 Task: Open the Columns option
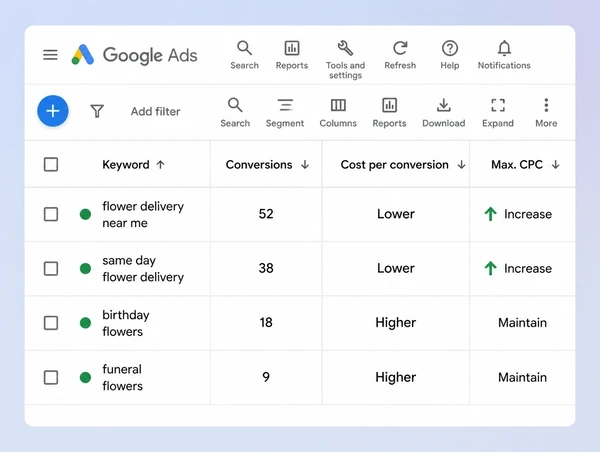pos(338,113)
